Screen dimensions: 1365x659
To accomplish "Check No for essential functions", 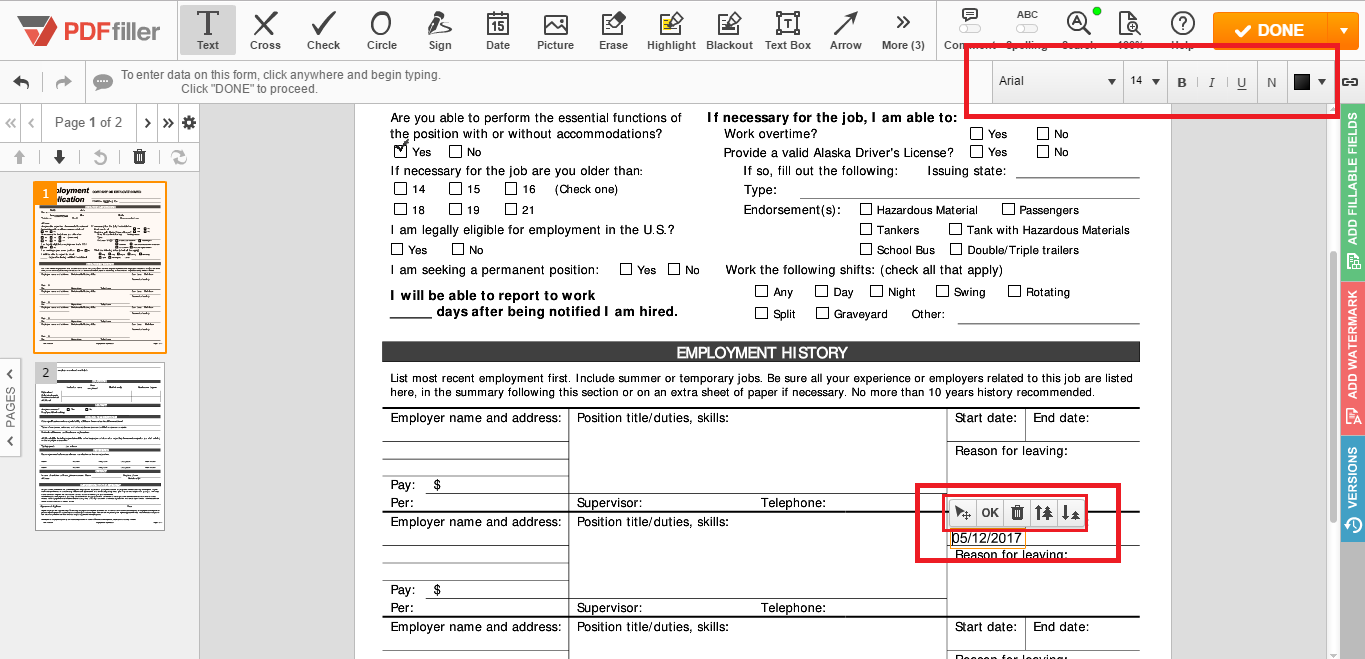I will coord(456,152).
